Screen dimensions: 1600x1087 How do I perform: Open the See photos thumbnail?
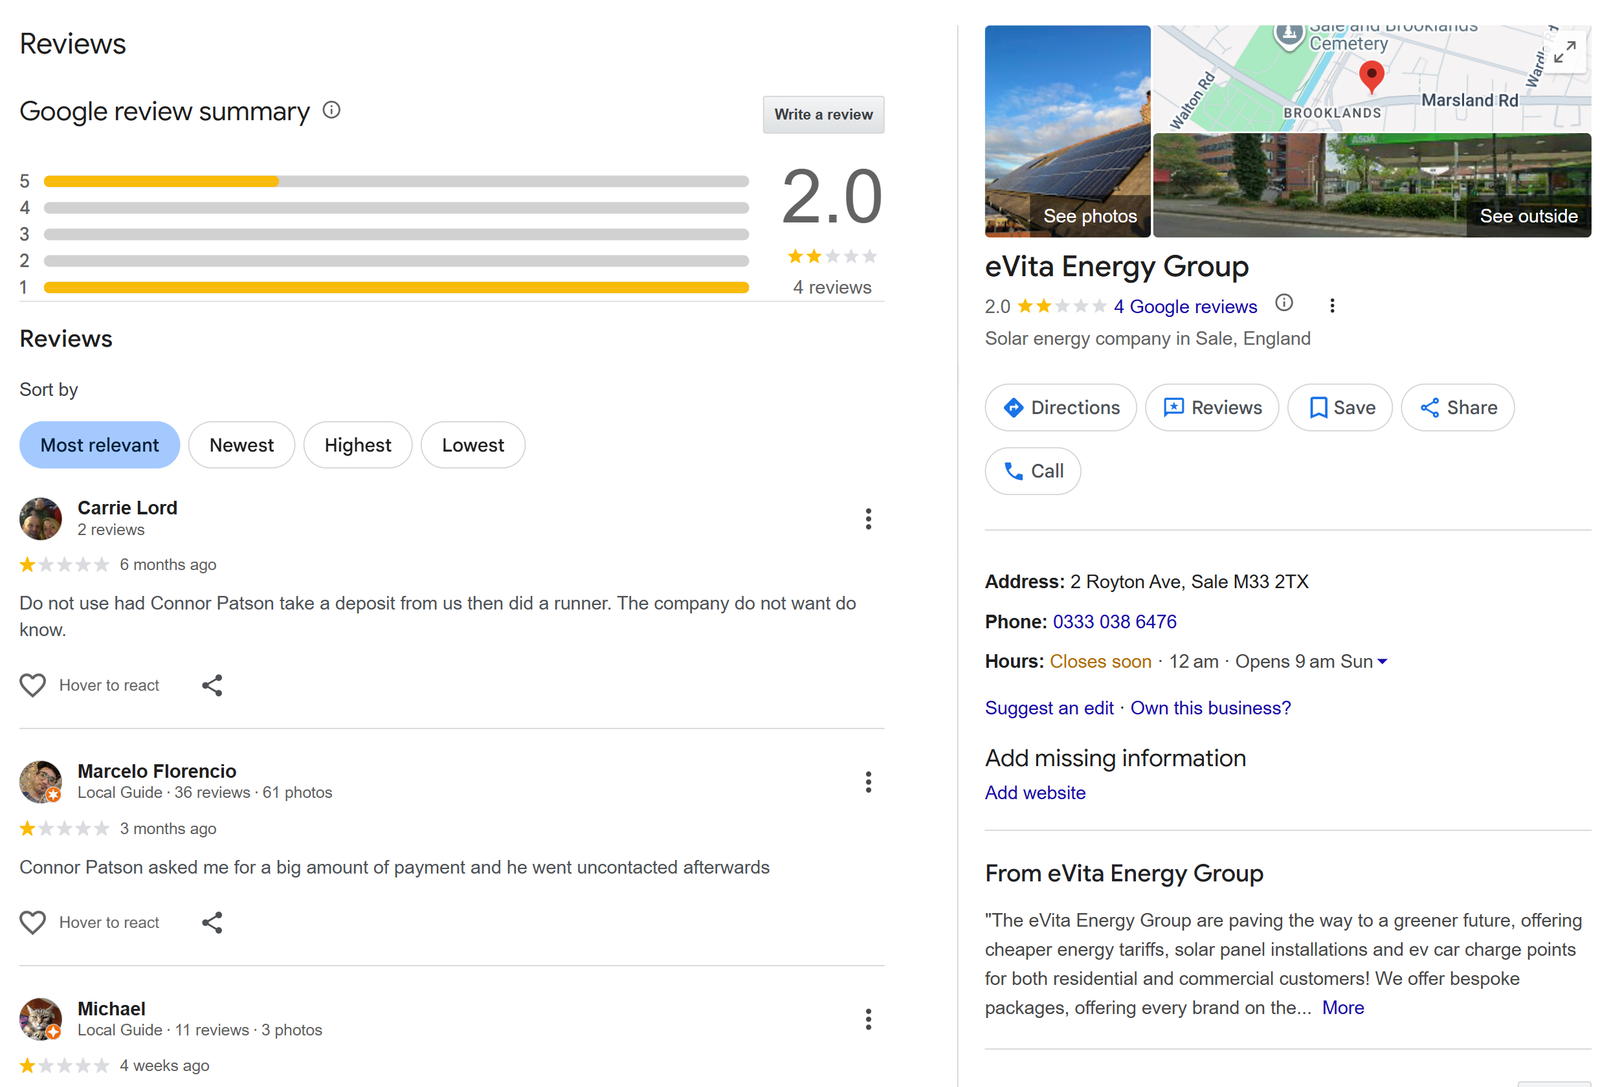[x=1068, y=131]
